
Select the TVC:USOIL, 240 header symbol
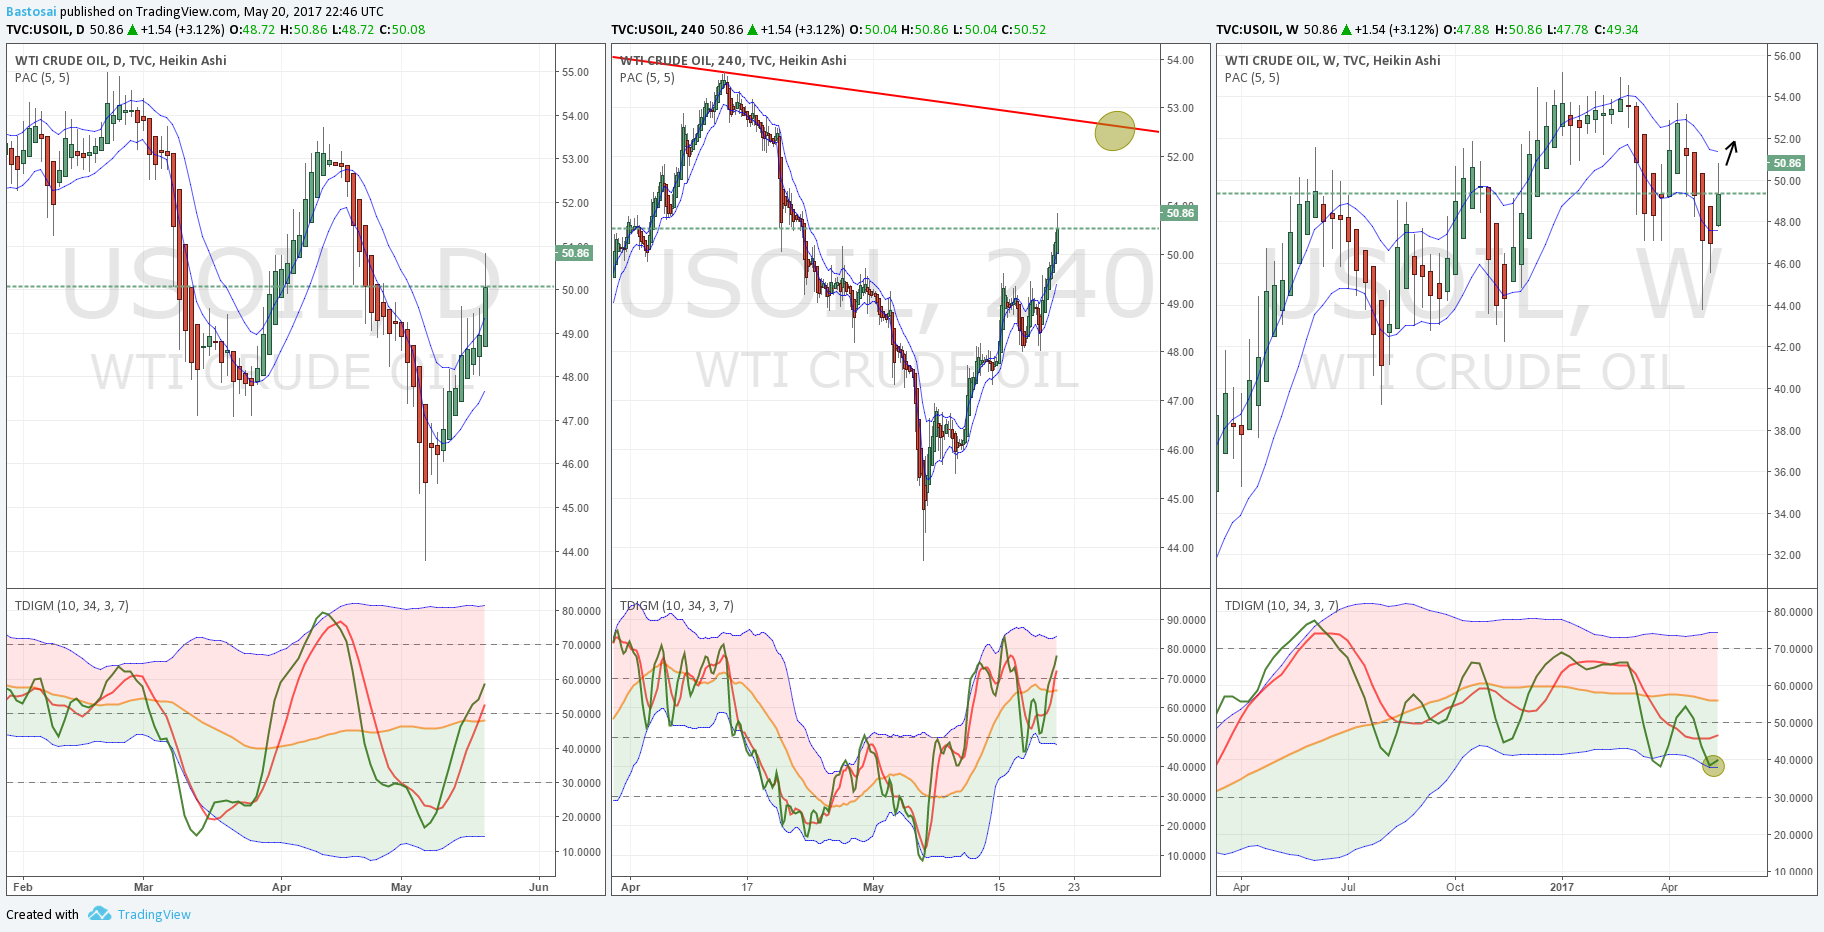658,29
